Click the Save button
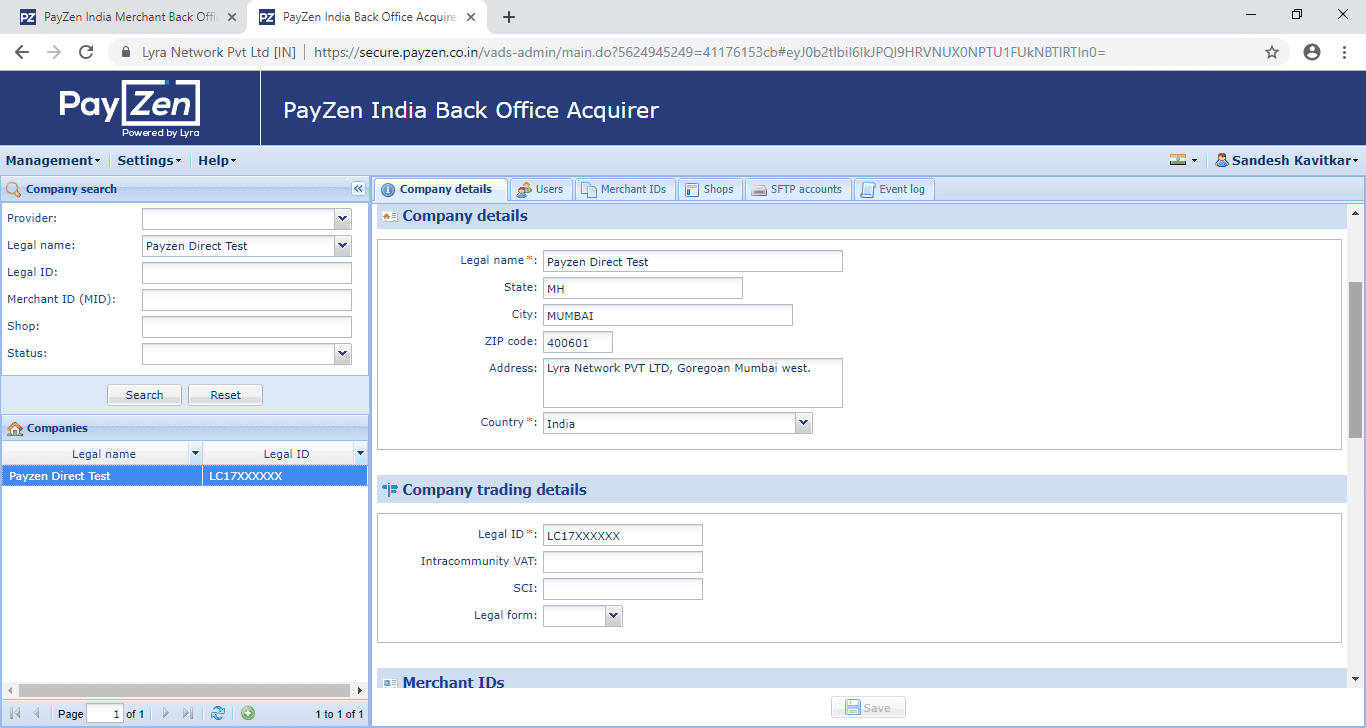 coord(868,707)
